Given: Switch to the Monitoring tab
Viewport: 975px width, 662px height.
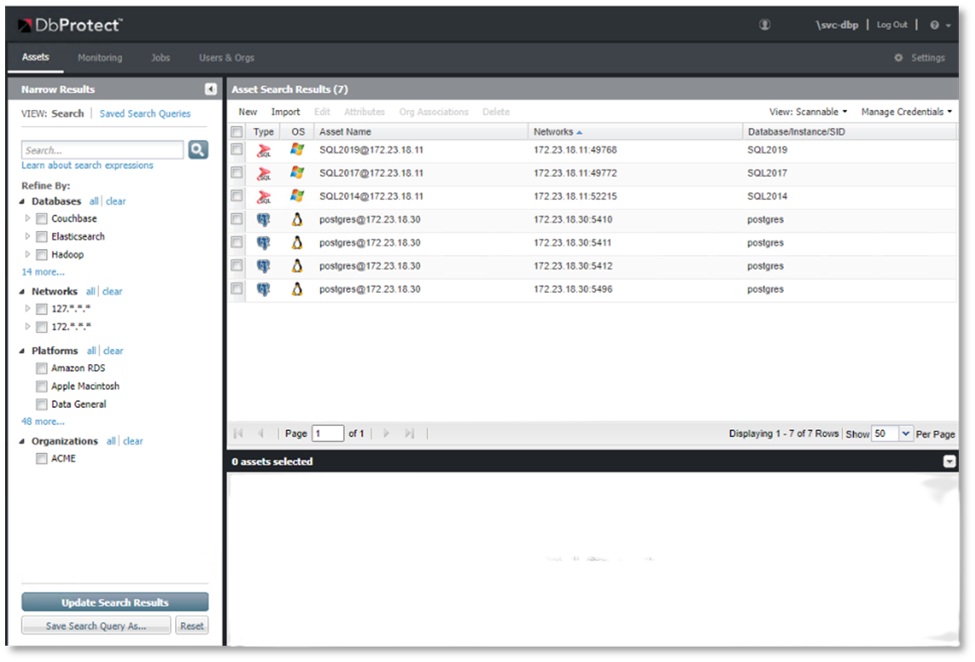Looking at the screenshot, I should point(100,58).
